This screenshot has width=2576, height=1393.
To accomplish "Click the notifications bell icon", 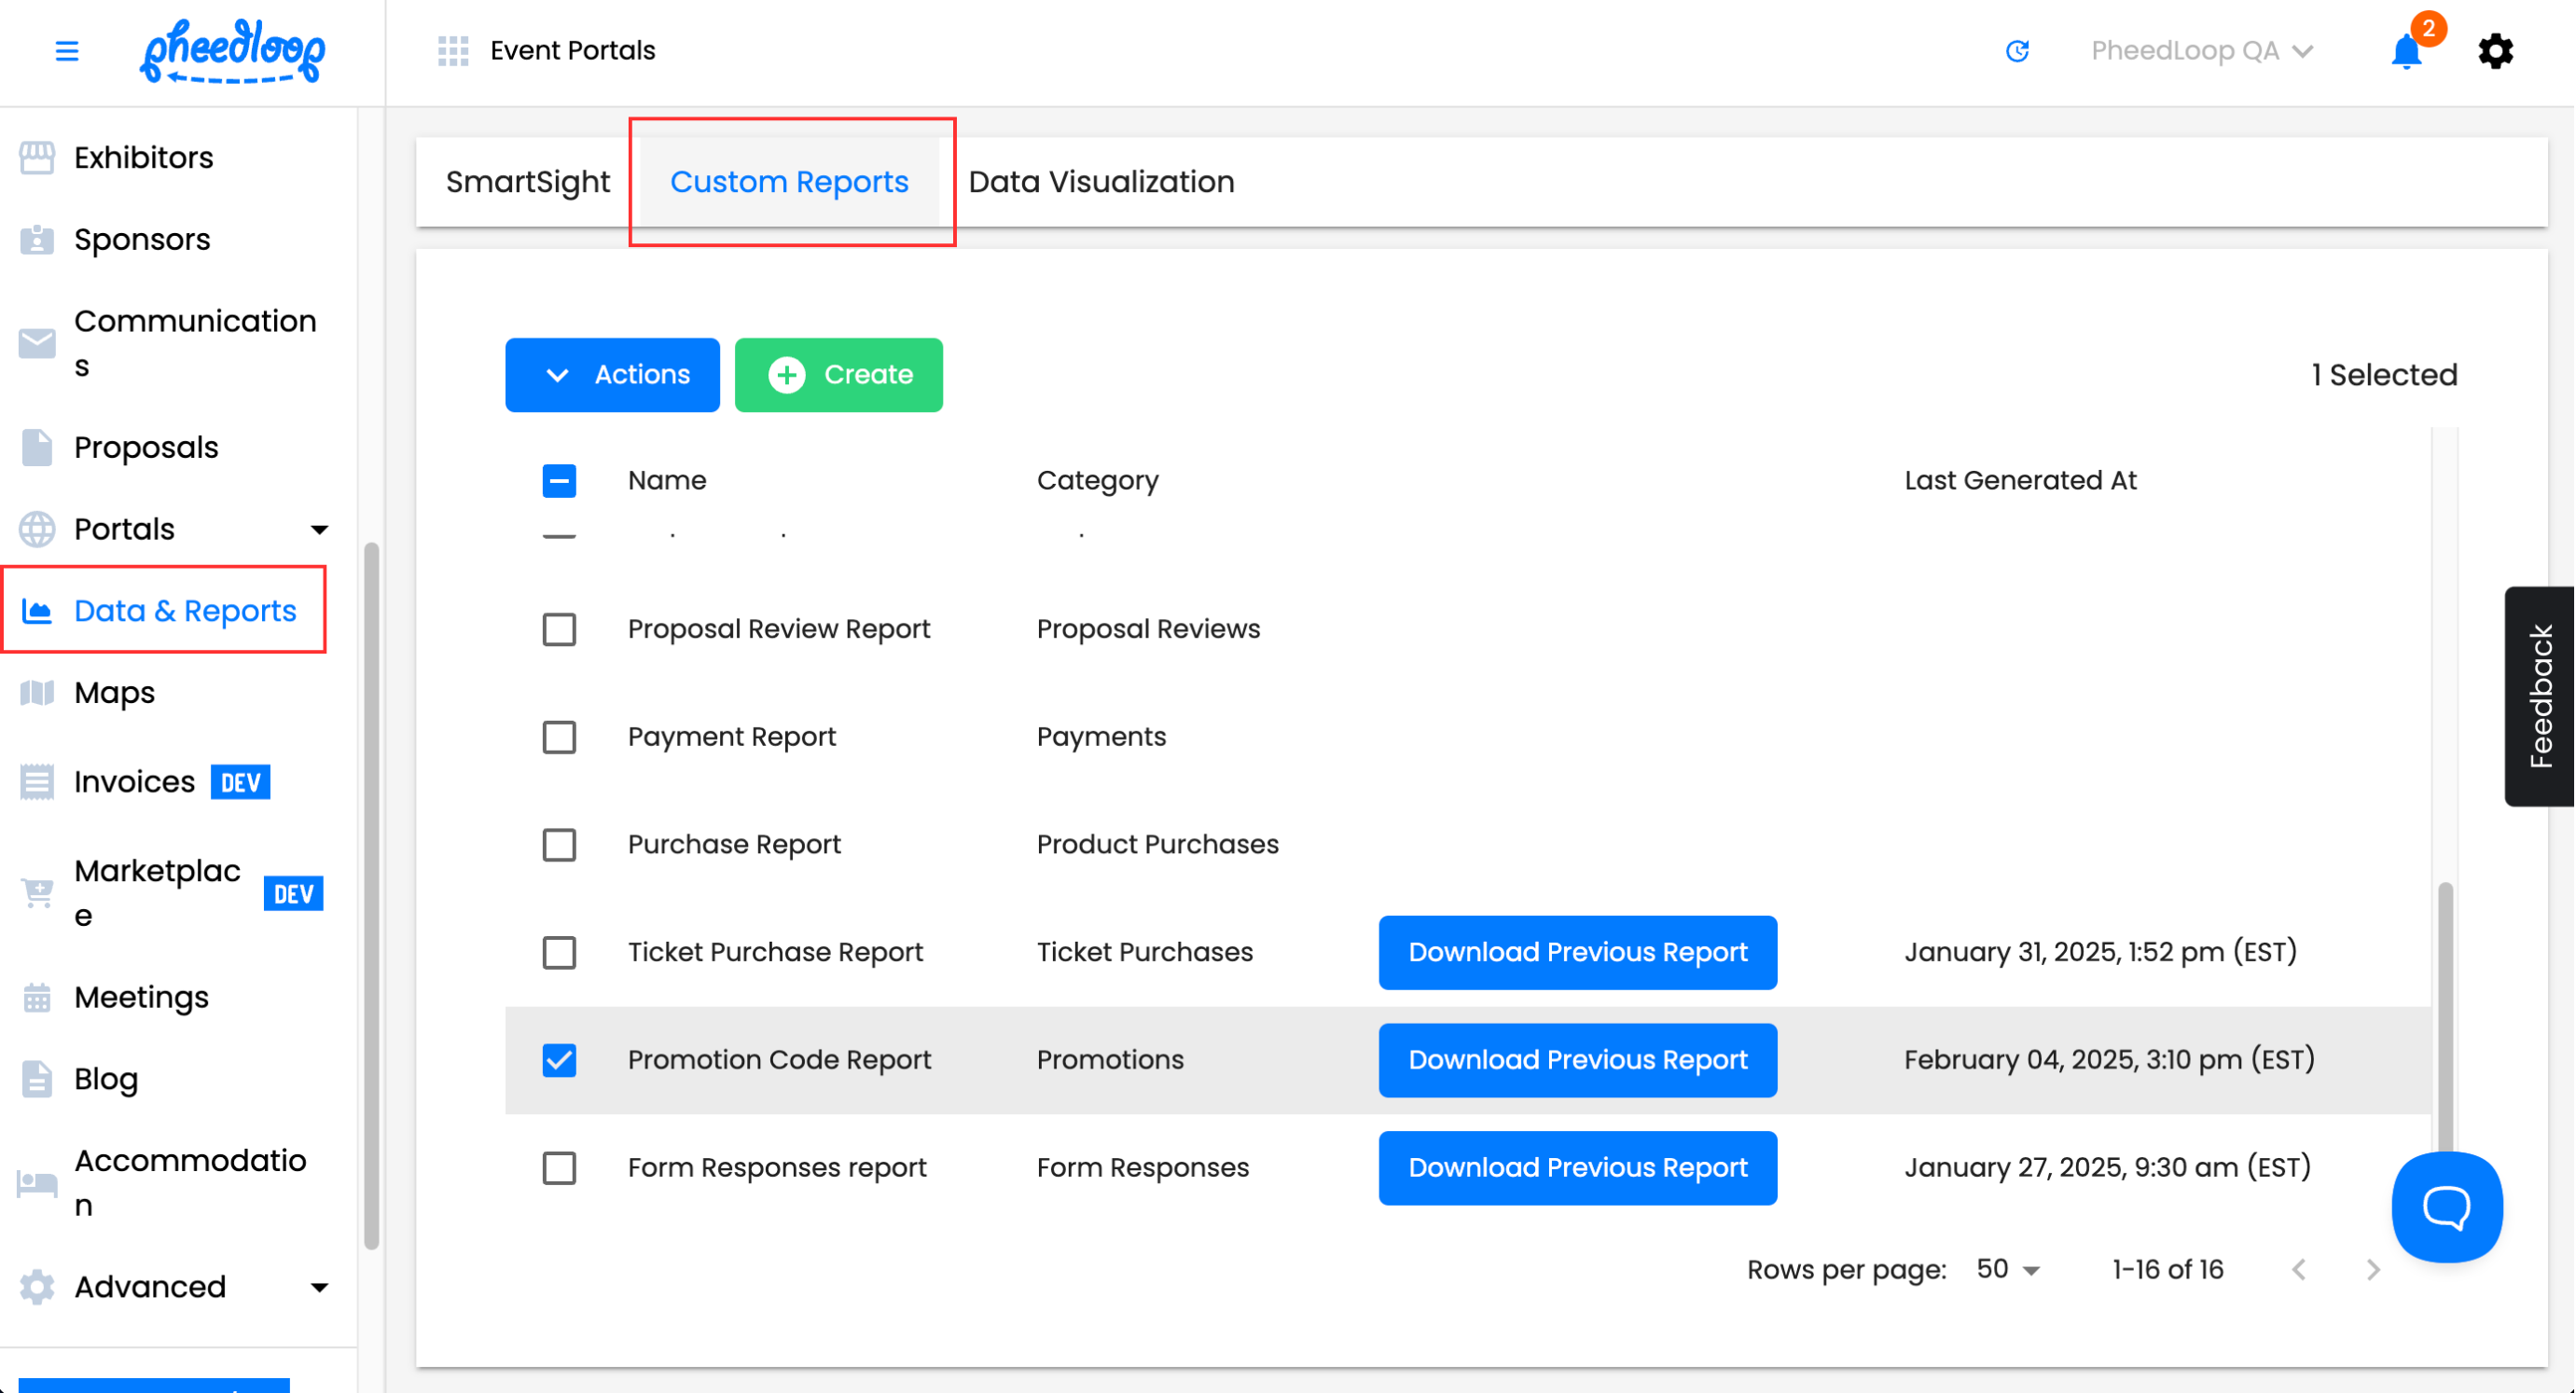I will pyautogui.click(x=2407, y=52).
